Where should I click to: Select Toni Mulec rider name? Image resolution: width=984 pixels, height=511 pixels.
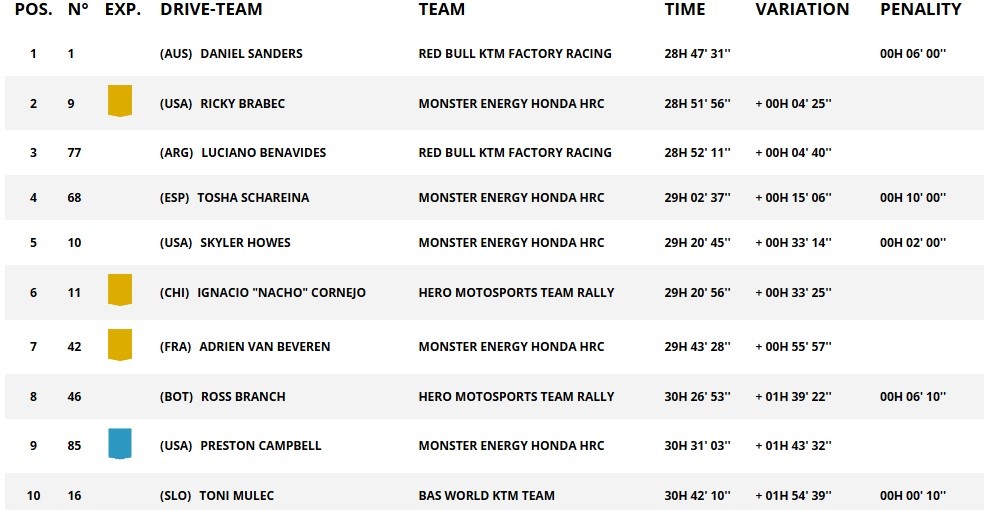click(x=237, y=496)
